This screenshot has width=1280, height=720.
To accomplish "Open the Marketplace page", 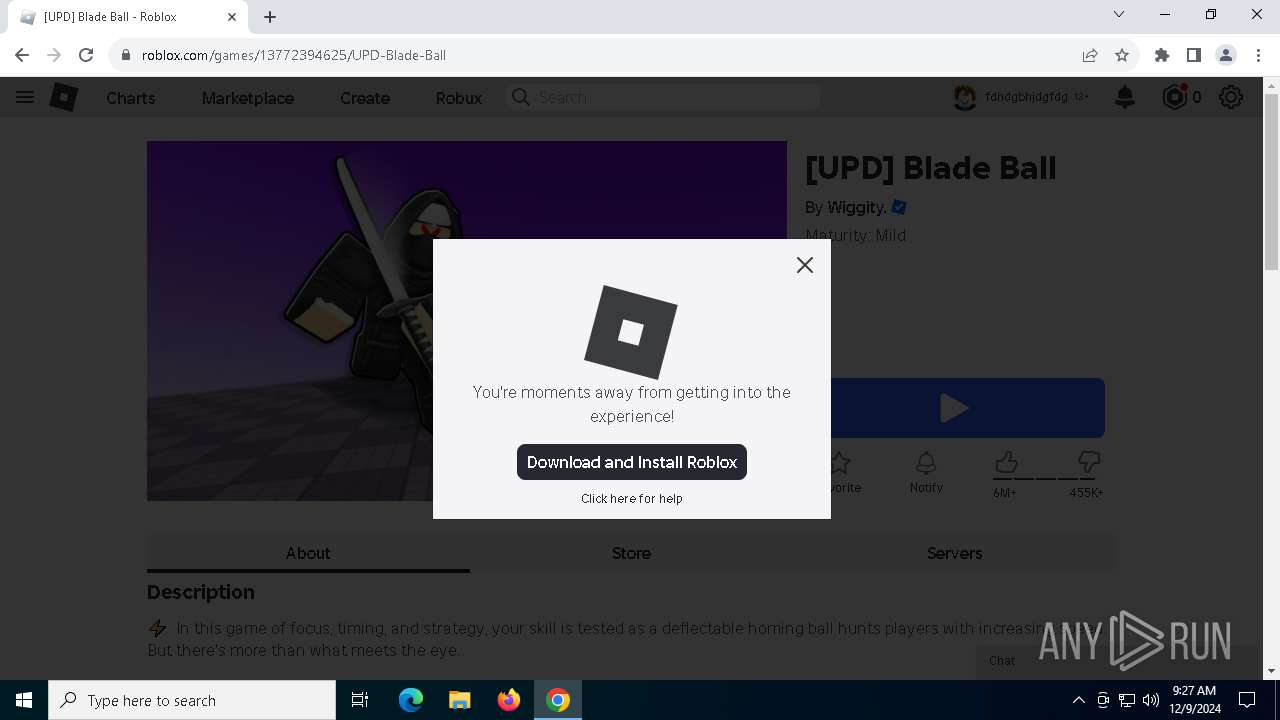I will (248, 98).
